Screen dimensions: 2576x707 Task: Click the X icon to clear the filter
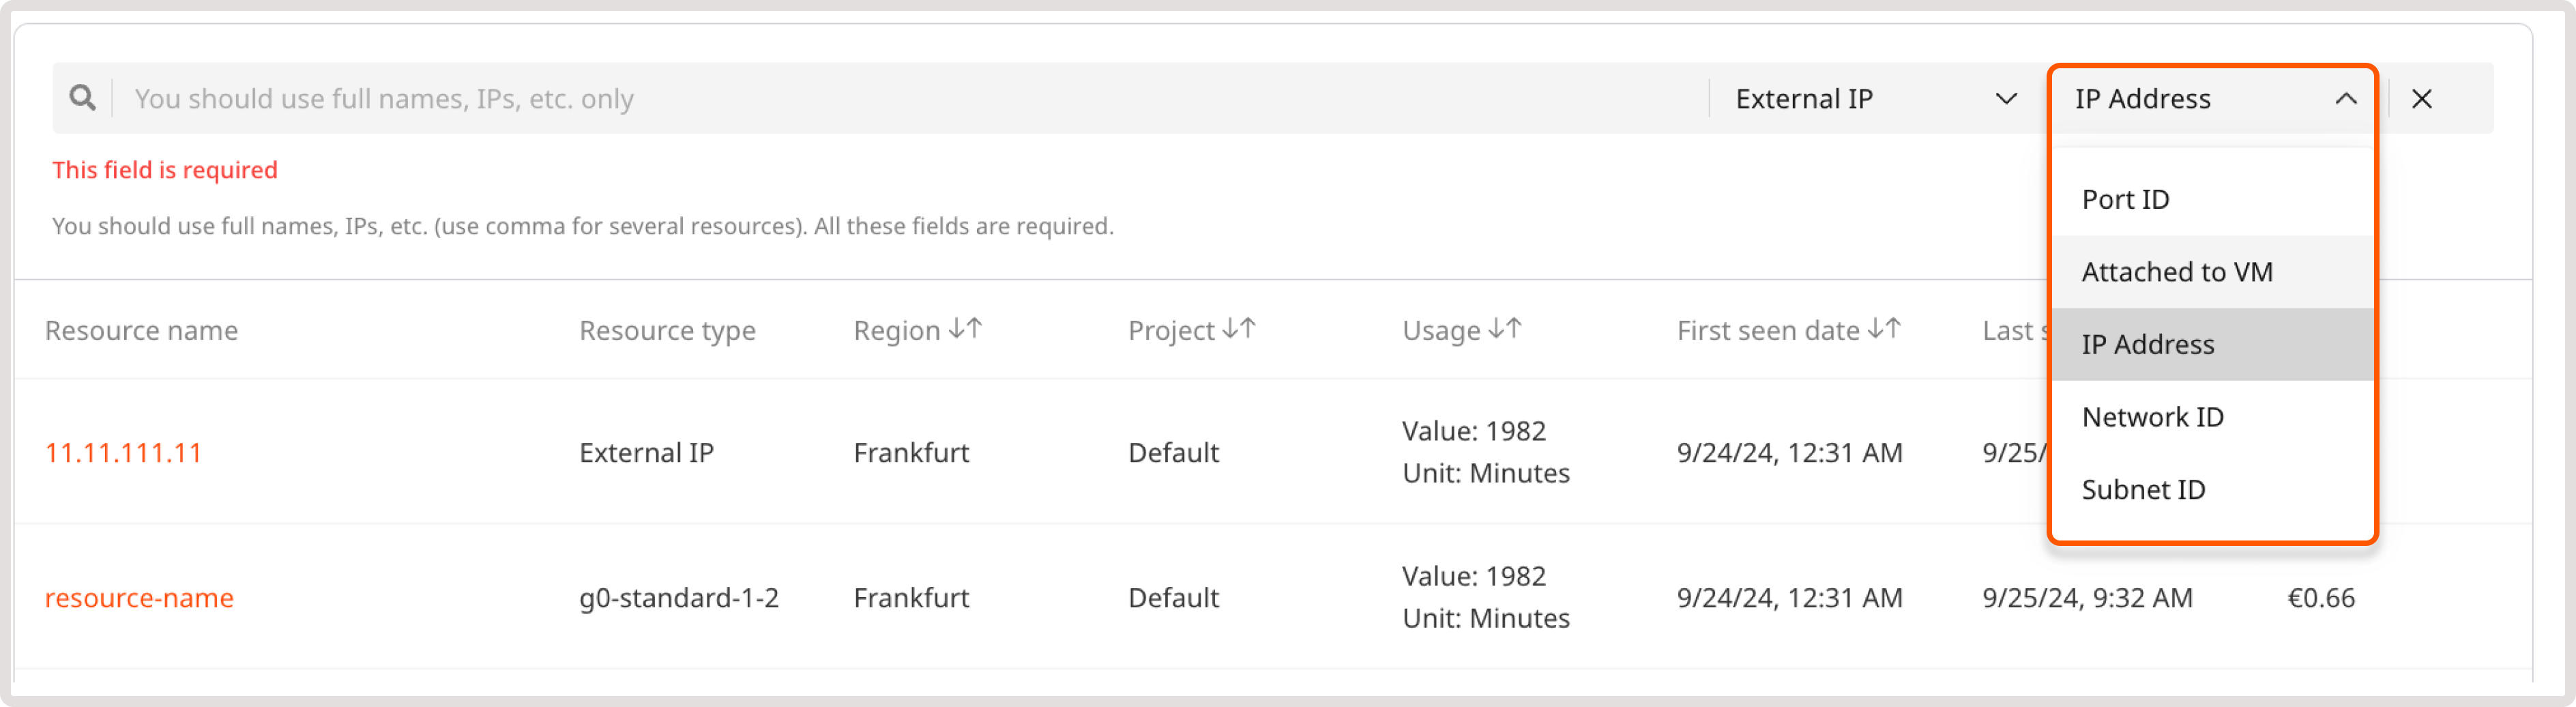coord(2422,98)
